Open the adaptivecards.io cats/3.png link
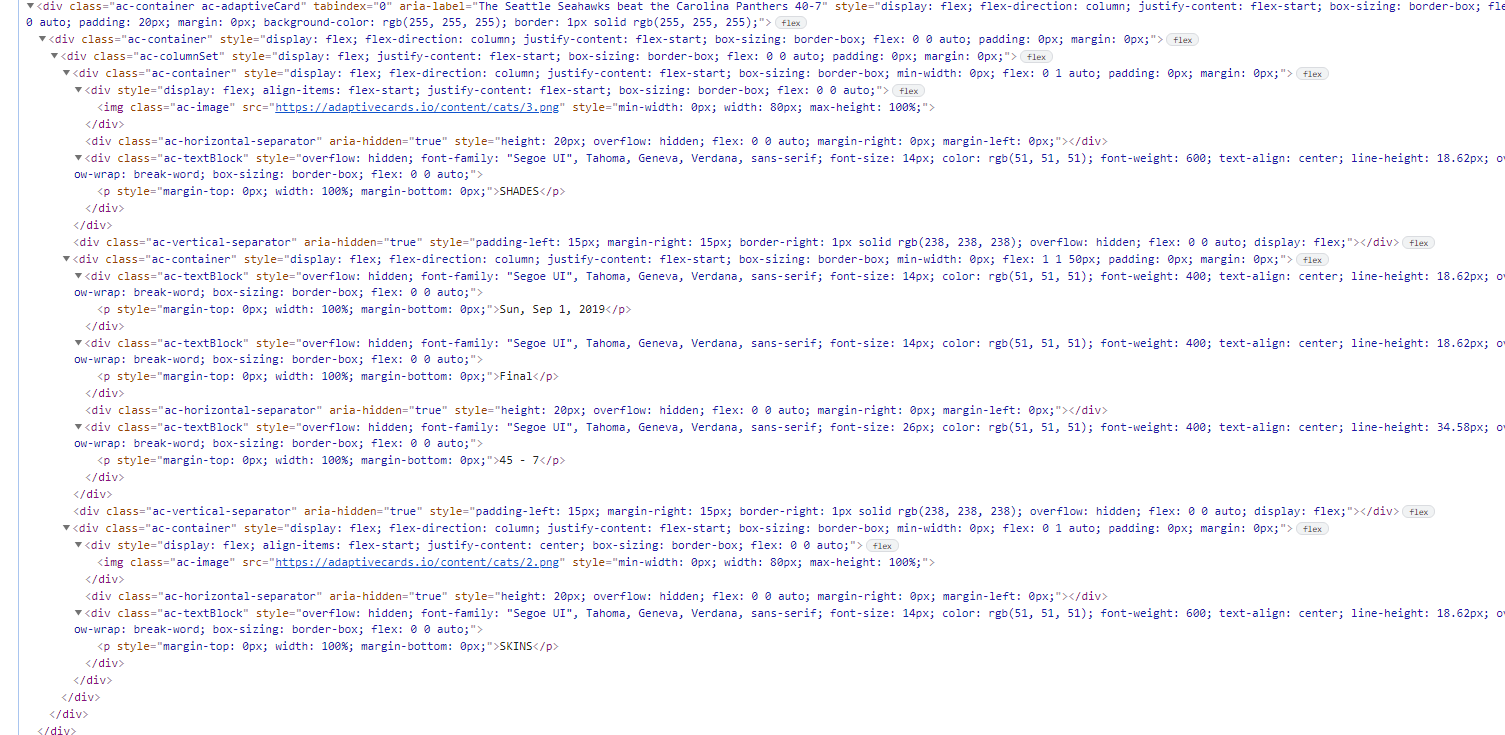The height and width of the screenshot is (735, 1505). tap(418, 108)
